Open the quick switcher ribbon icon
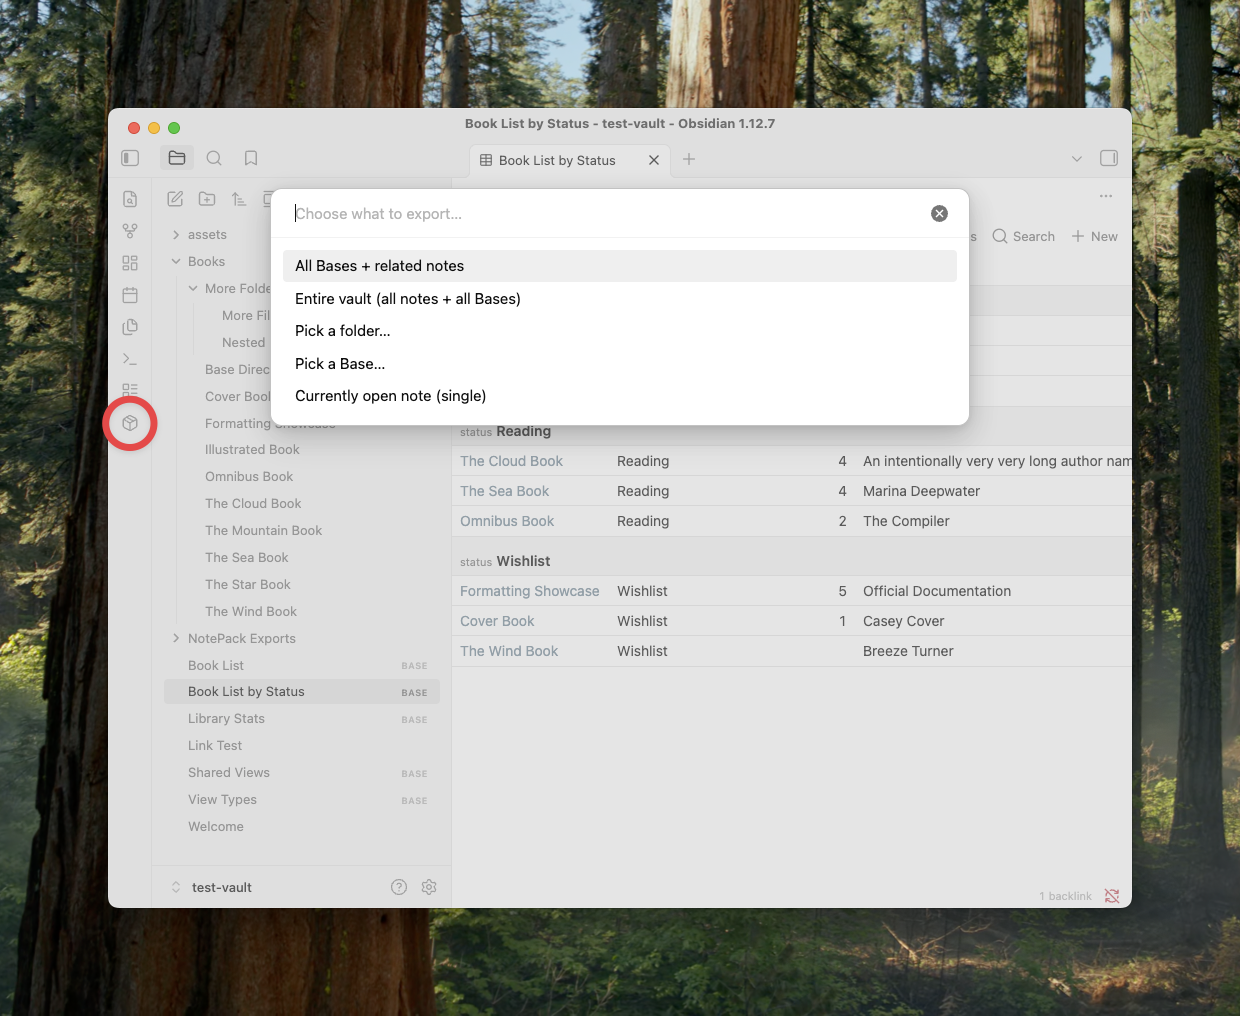This screenshot has width=1240, height=1016. (130, 199)
